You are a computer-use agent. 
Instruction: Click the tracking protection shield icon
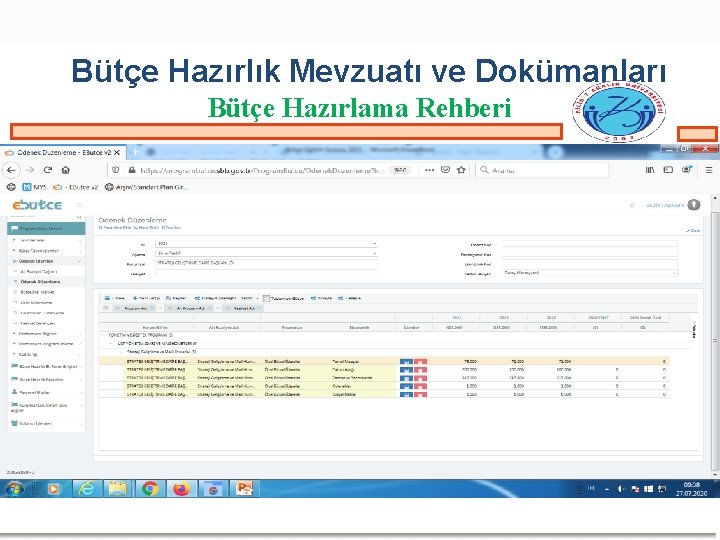(116, 170)
